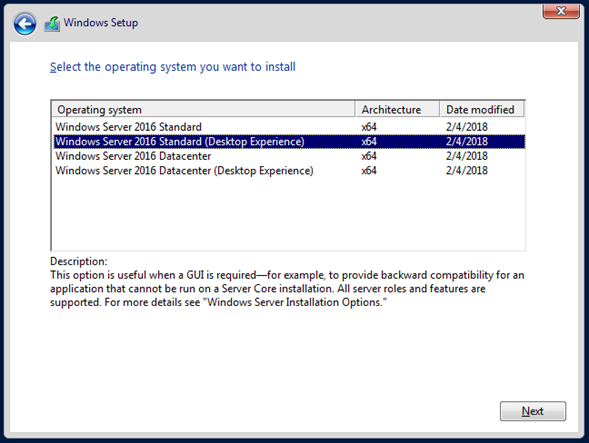Viewport: 589px width, 443px height.
Task: Click the 'Select the operating system you want to install' heading
Action: 173,67
